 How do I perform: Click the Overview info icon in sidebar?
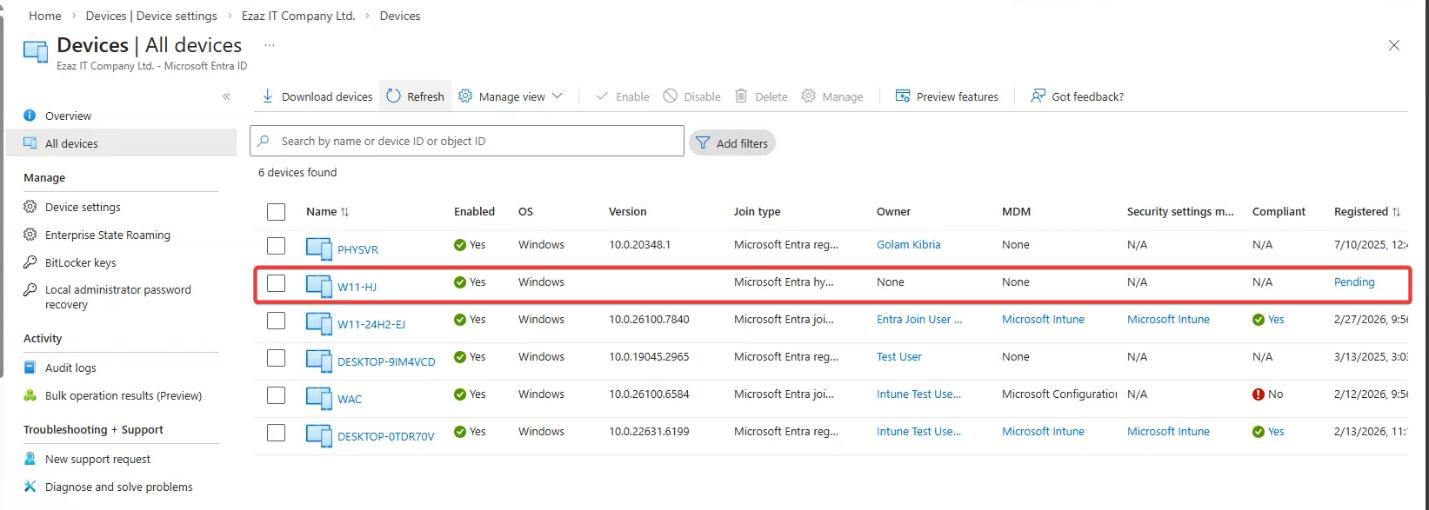30,115
